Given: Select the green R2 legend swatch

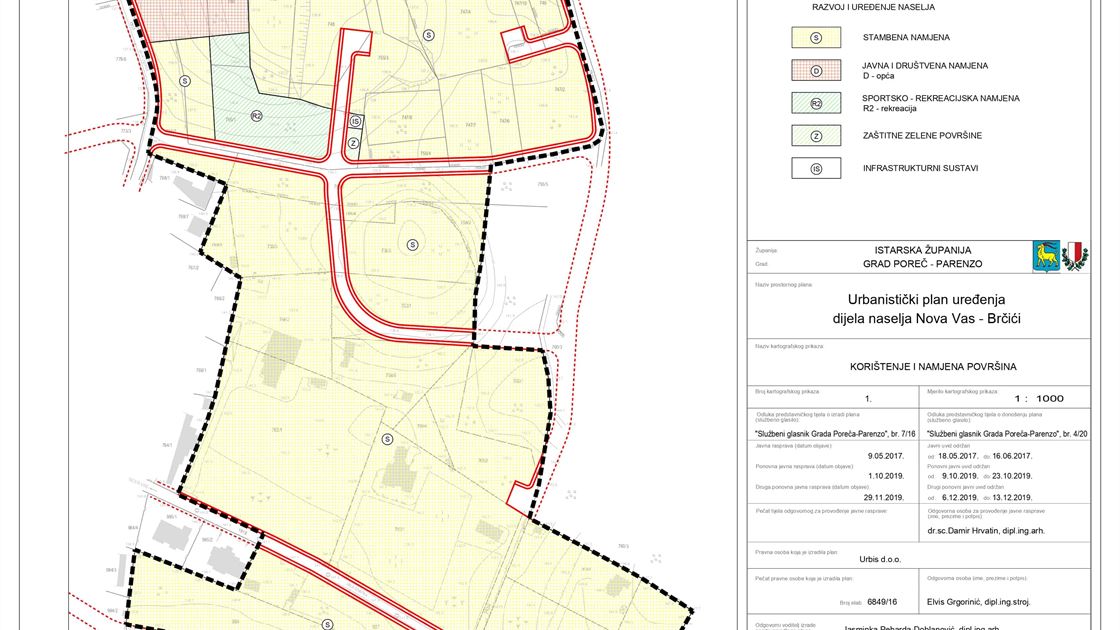Looking at the screenshot, I should point(816,103).
